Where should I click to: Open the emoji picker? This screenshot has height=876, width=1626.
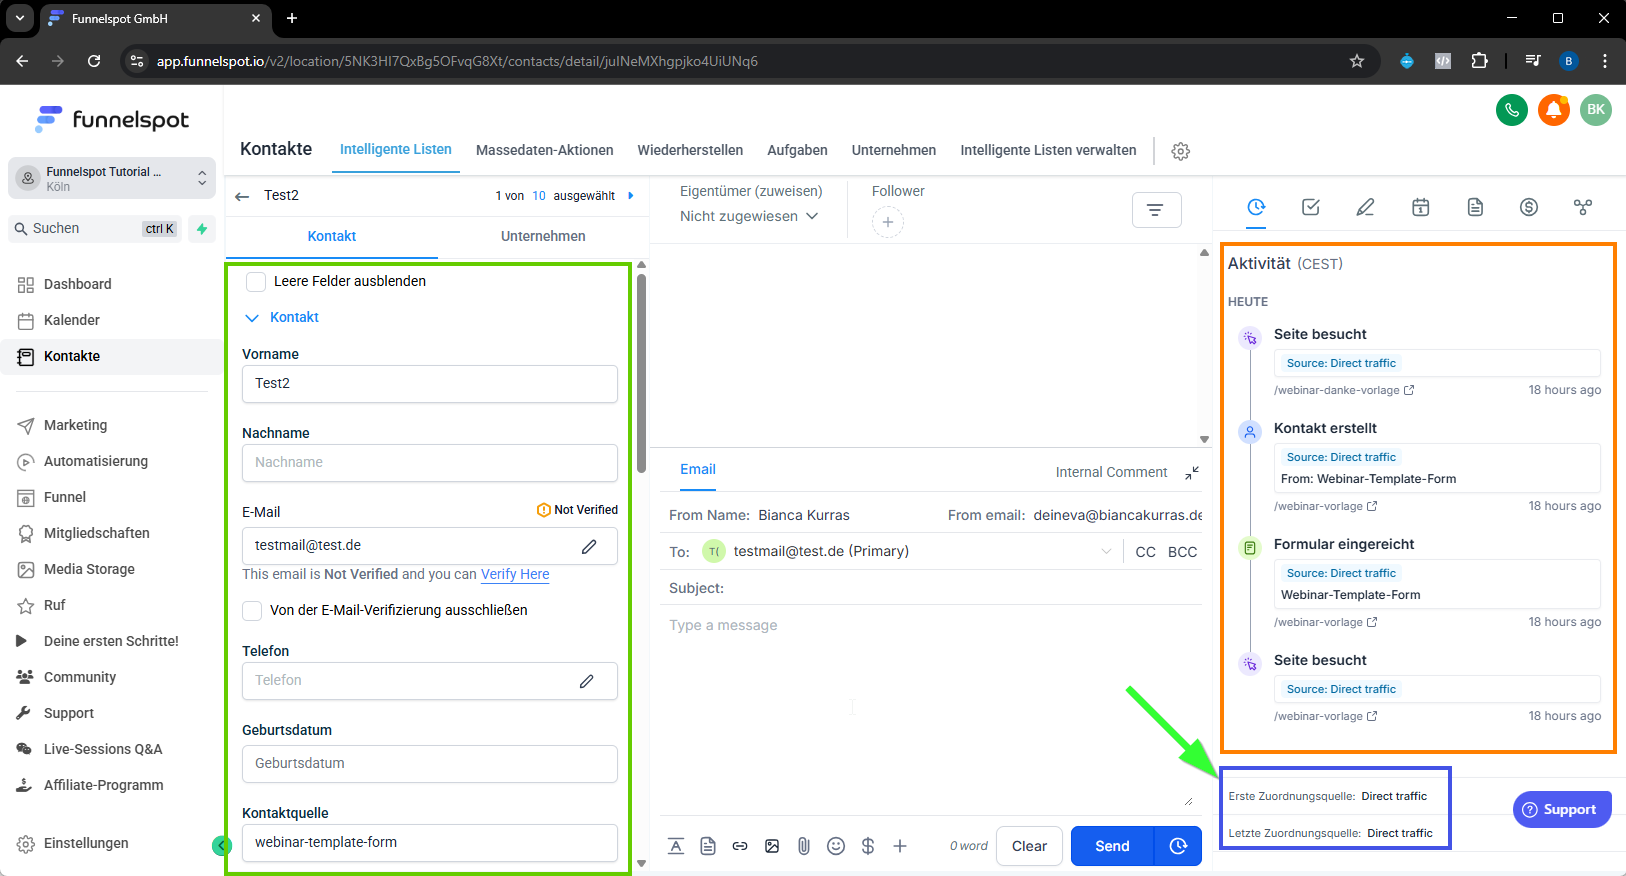coord(836,846)
